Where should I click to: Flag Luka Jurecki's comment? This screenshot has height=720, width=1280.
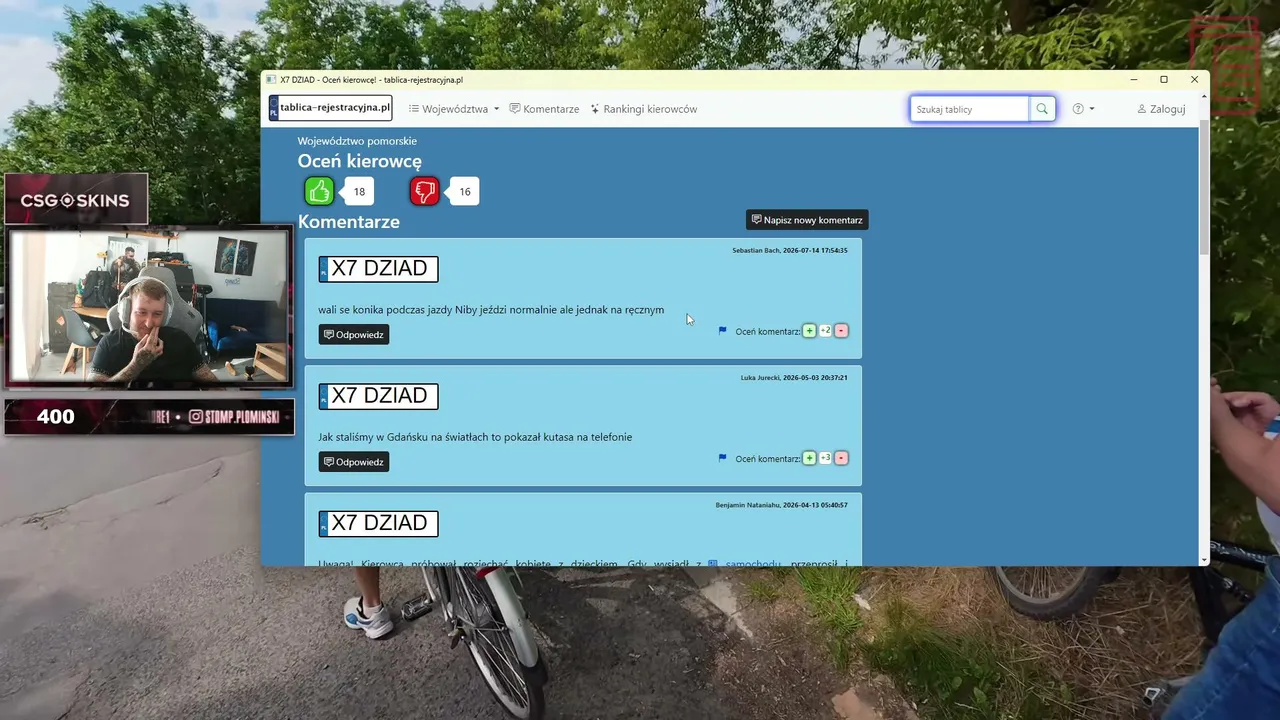[x=723, y=458]
